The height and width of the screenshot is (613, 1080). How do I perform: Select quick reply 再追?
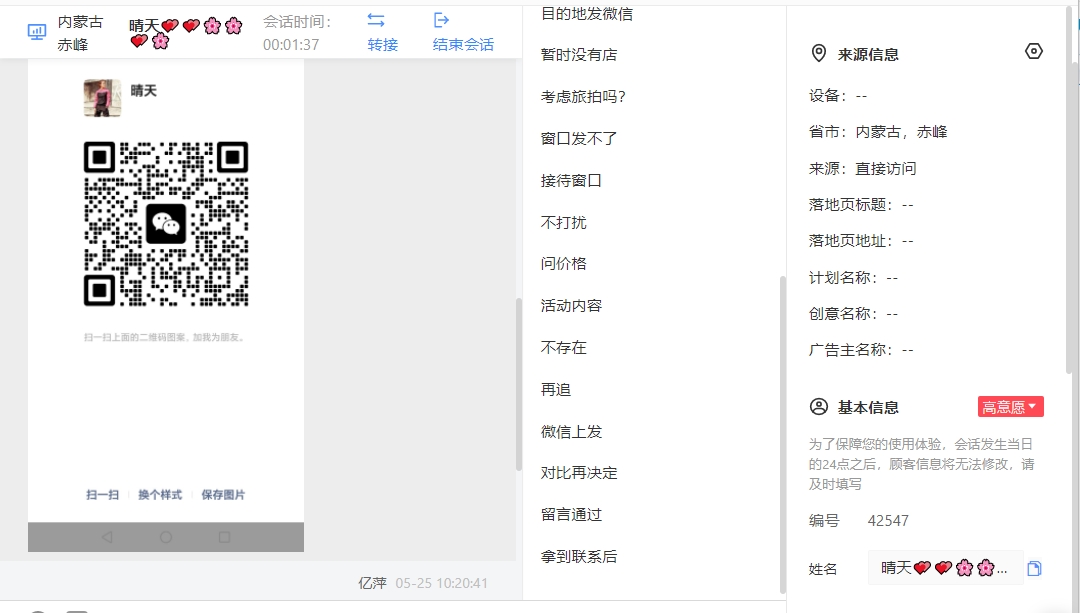[556, 390]
